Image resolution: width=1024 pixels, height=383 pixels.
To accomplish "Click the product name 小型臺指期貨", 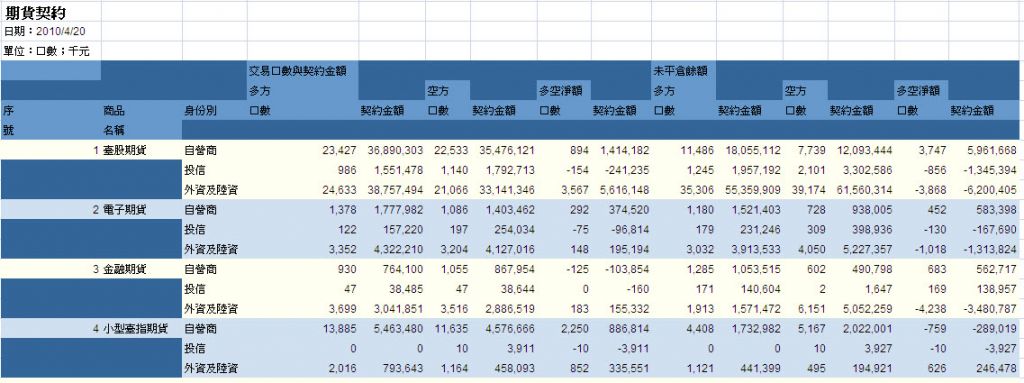I will coord(135,329).
